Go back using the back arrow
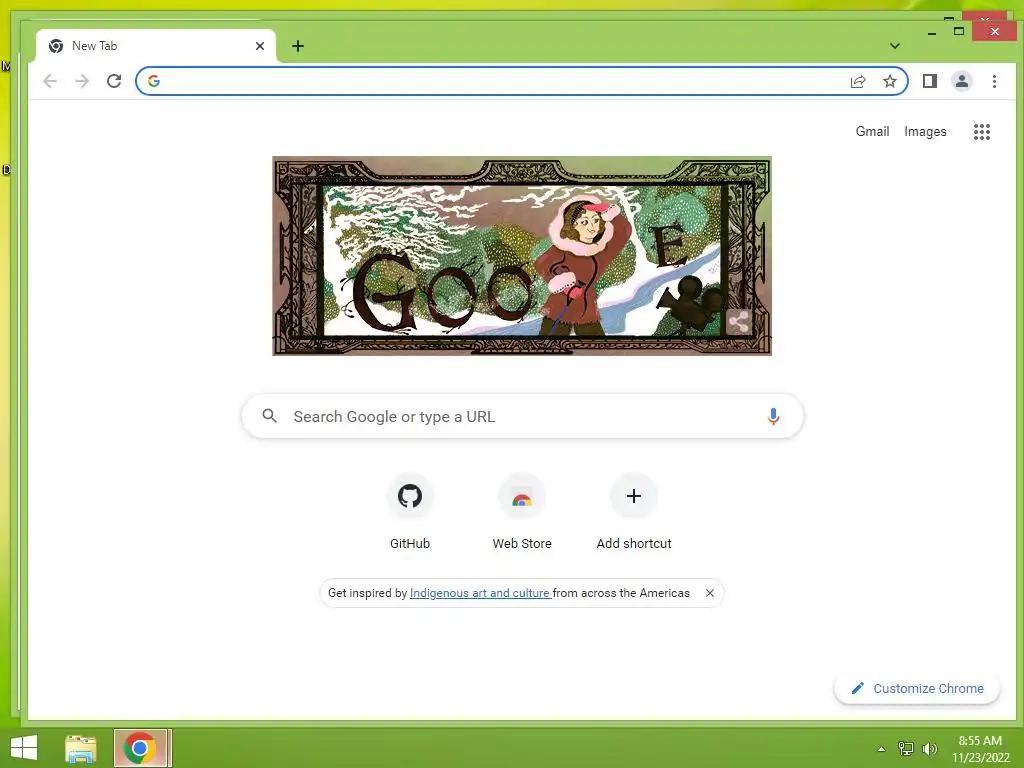Image resolution: width=1024 pixels, height=768 pixels. click(x=50, y=81)
